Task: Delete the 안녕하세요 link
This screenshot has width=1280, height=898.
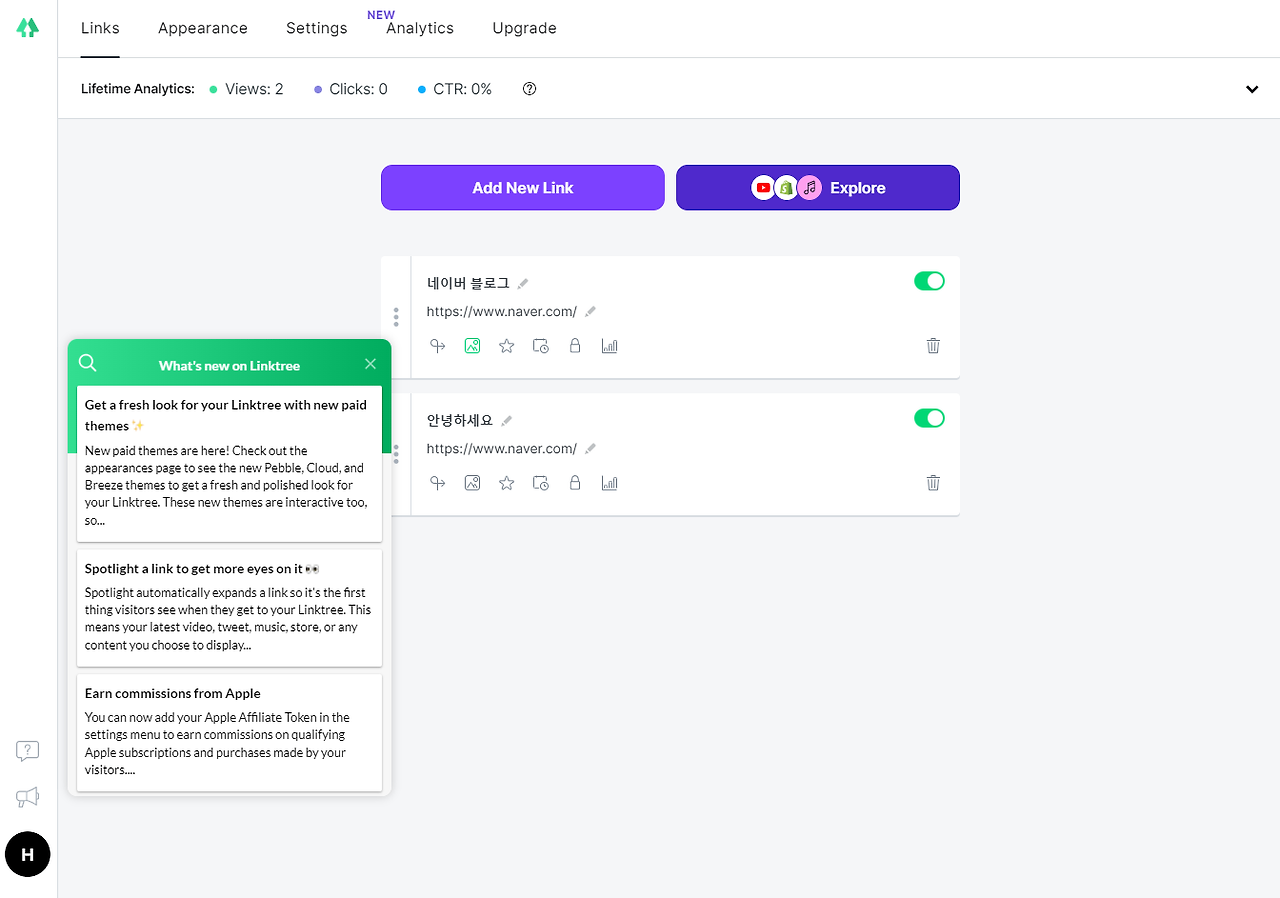Action: pyautogui.click(x=933, y=483)
